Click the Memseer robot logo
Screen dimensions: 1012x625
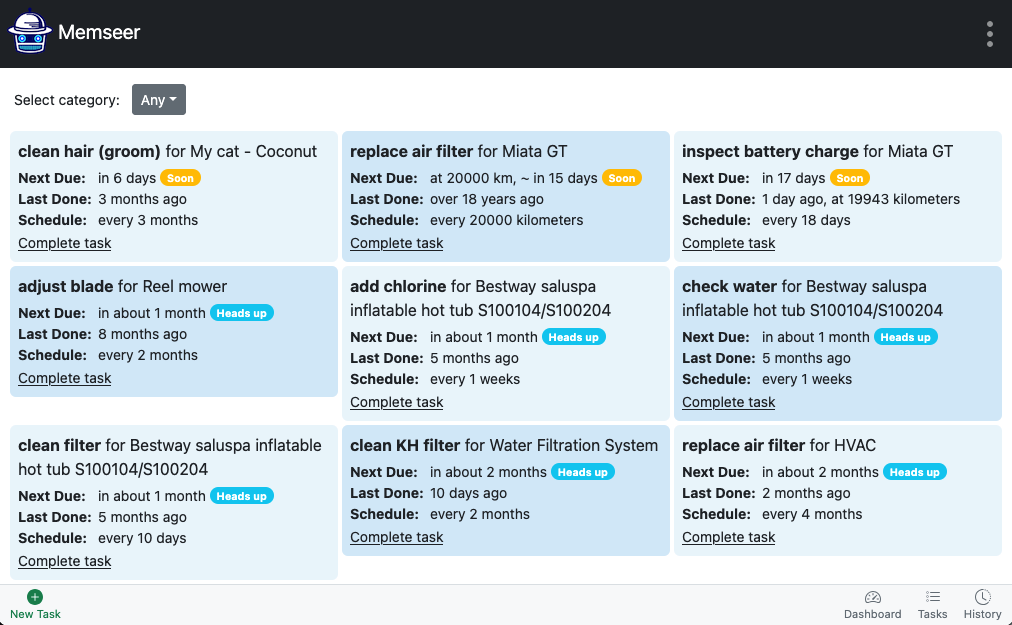30,32
